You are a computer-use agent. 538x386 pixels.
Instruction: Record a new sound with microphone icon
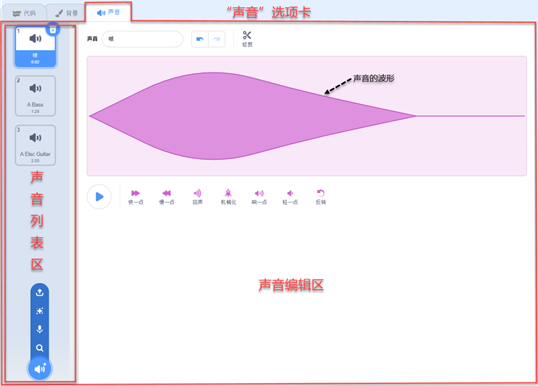[x=39, y=329]
